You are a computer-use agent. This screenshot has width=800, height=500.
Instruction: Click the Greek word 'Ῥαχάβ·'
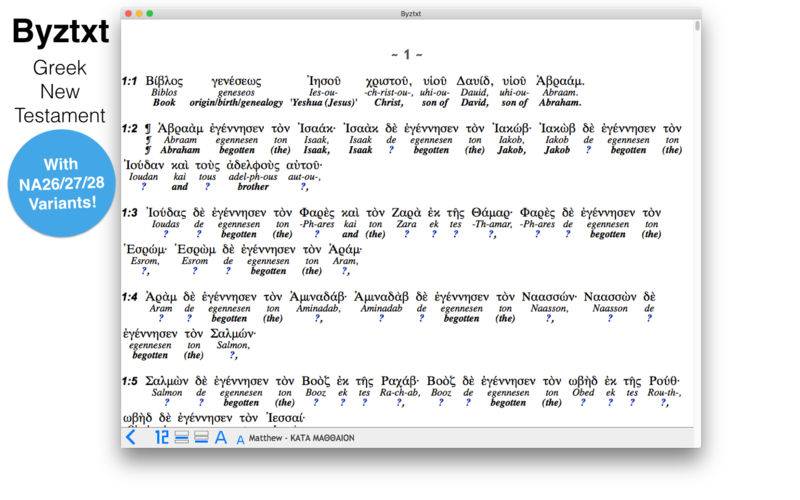[x=399, y=381]
